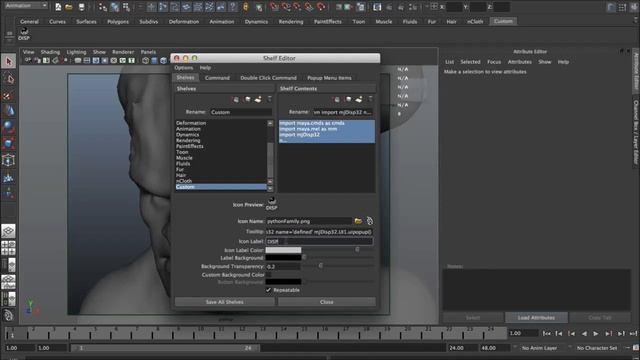Open viewport Renderer menu
The image size is (640, 360).
(123, 52)
